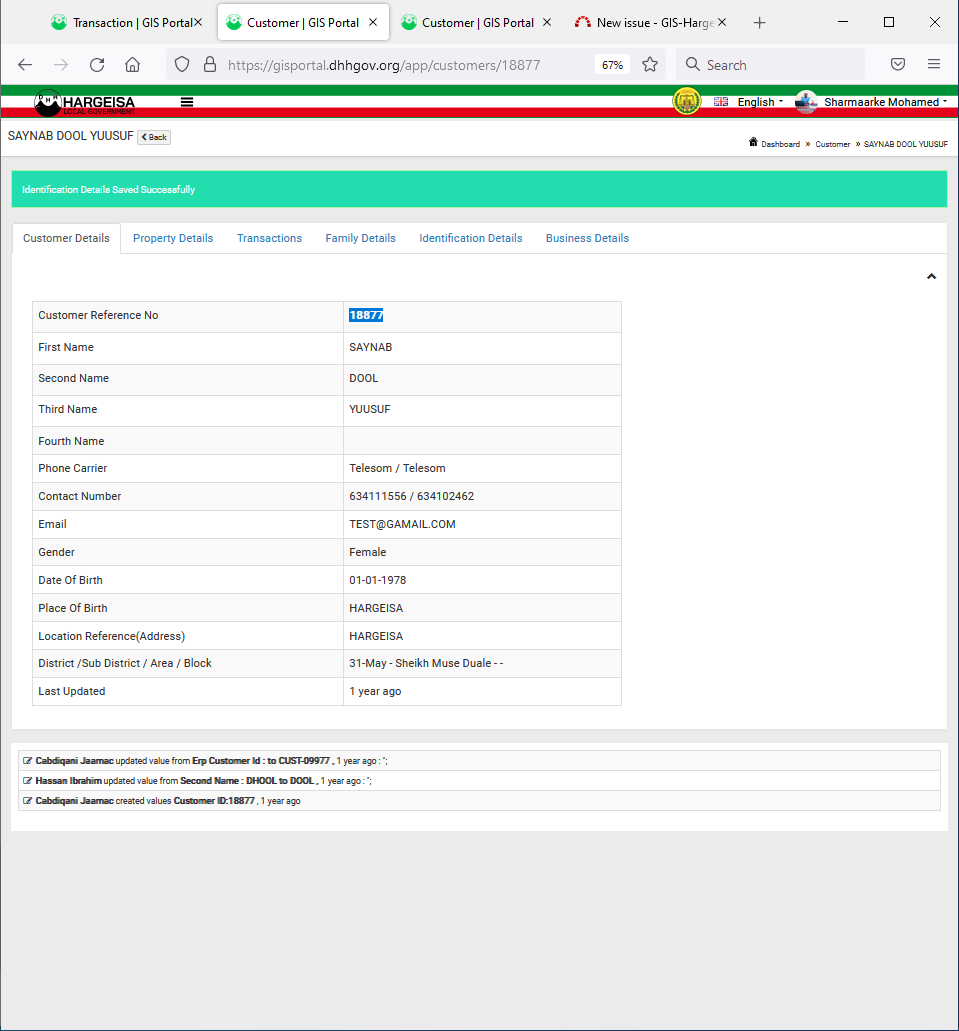This screenshot has width=959, height=1031.
Task: Click the SAYNAB DOOL YUUSUF page heading
Action: tap(70, 135)
